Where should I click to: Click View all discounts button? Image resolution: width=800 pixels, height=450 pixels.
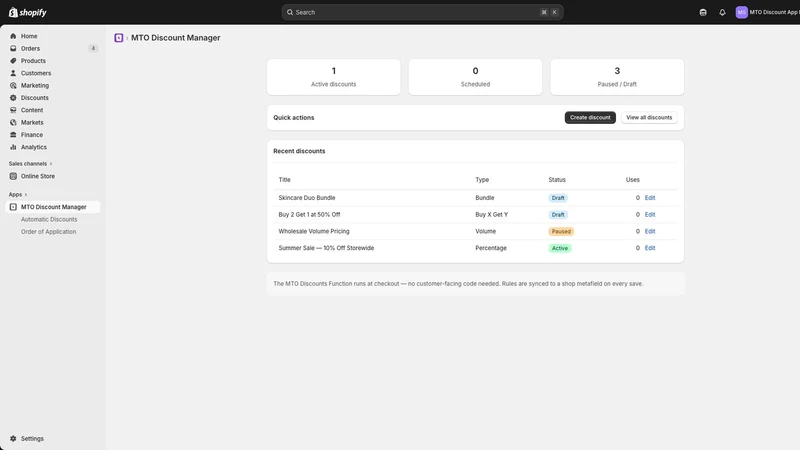pyautogui.click(x=649, y=117)
